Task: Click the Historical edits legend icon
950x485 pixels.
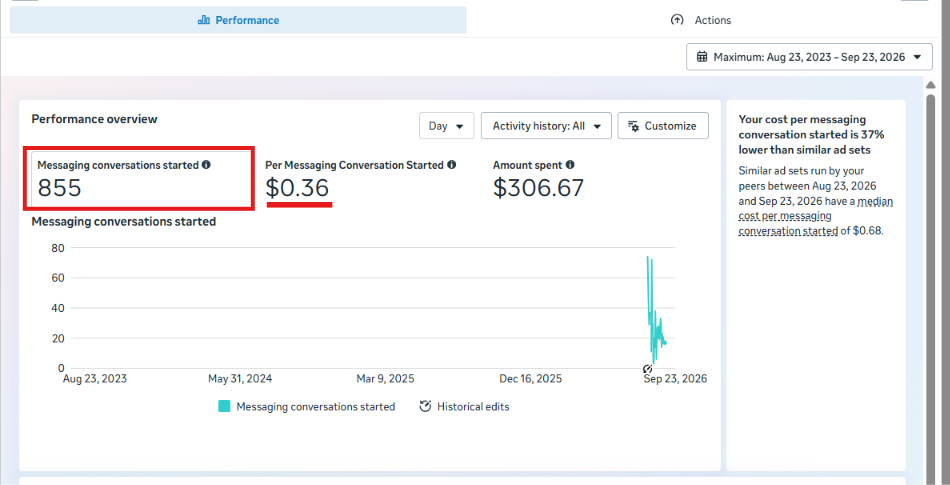Action: tap(425, 406)
